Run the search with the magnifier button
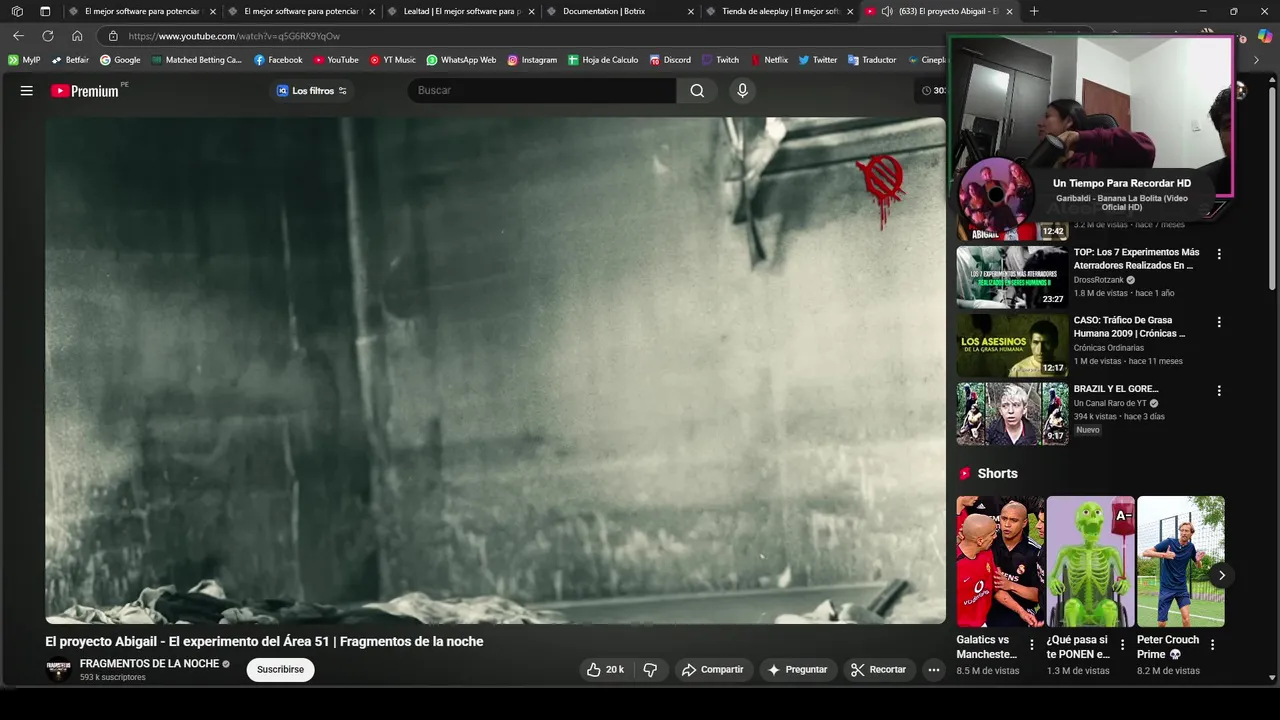The width and height of the screenshot is (1280, 720). 697,90
